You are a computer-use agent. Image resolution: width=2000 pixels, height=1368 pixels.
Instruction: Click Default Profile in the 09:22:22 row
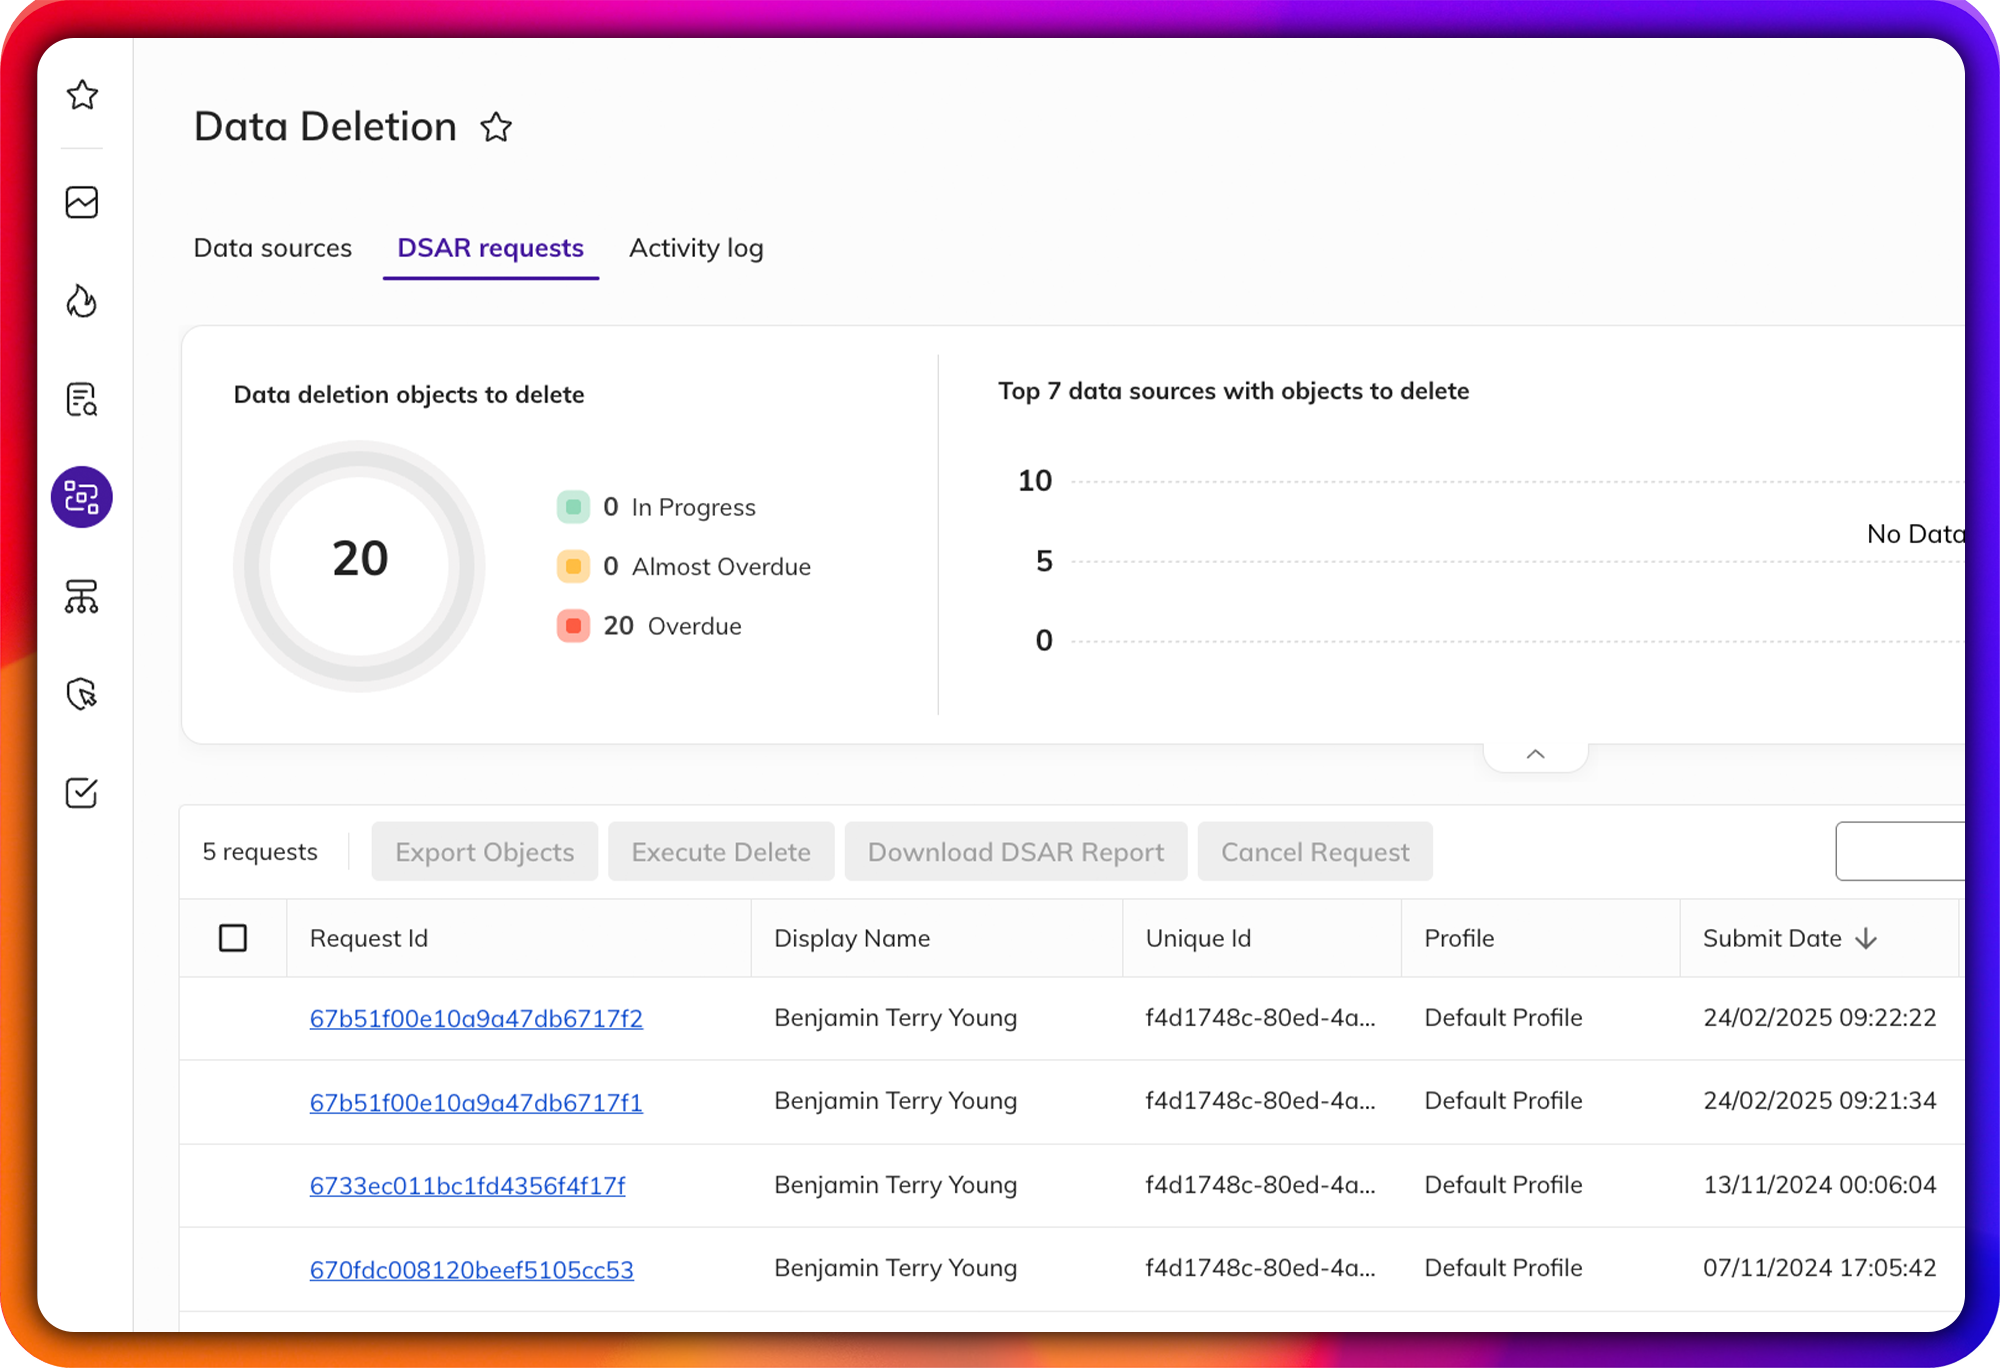coord(1503,1017)
